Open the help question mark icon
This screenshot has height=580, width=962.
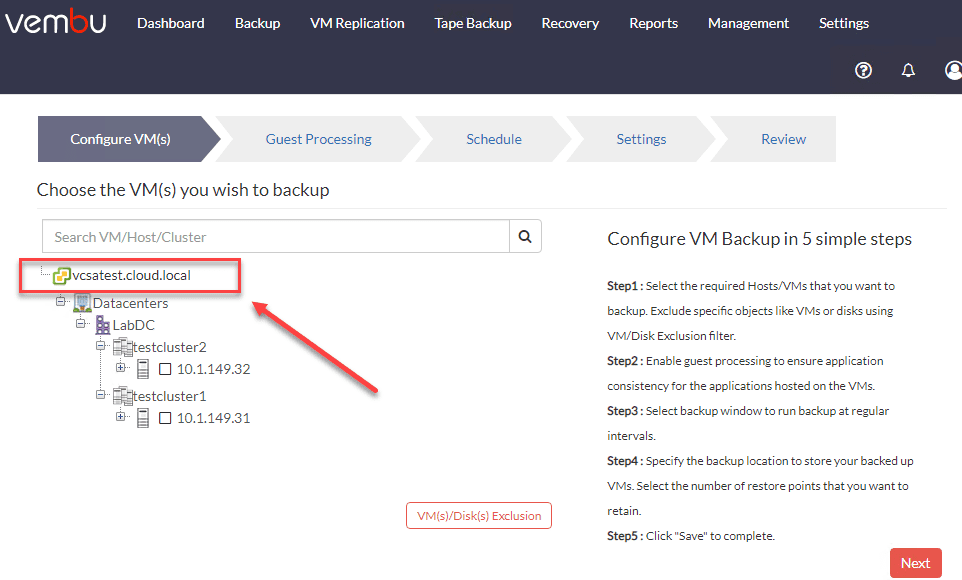(x=864, y=70)
